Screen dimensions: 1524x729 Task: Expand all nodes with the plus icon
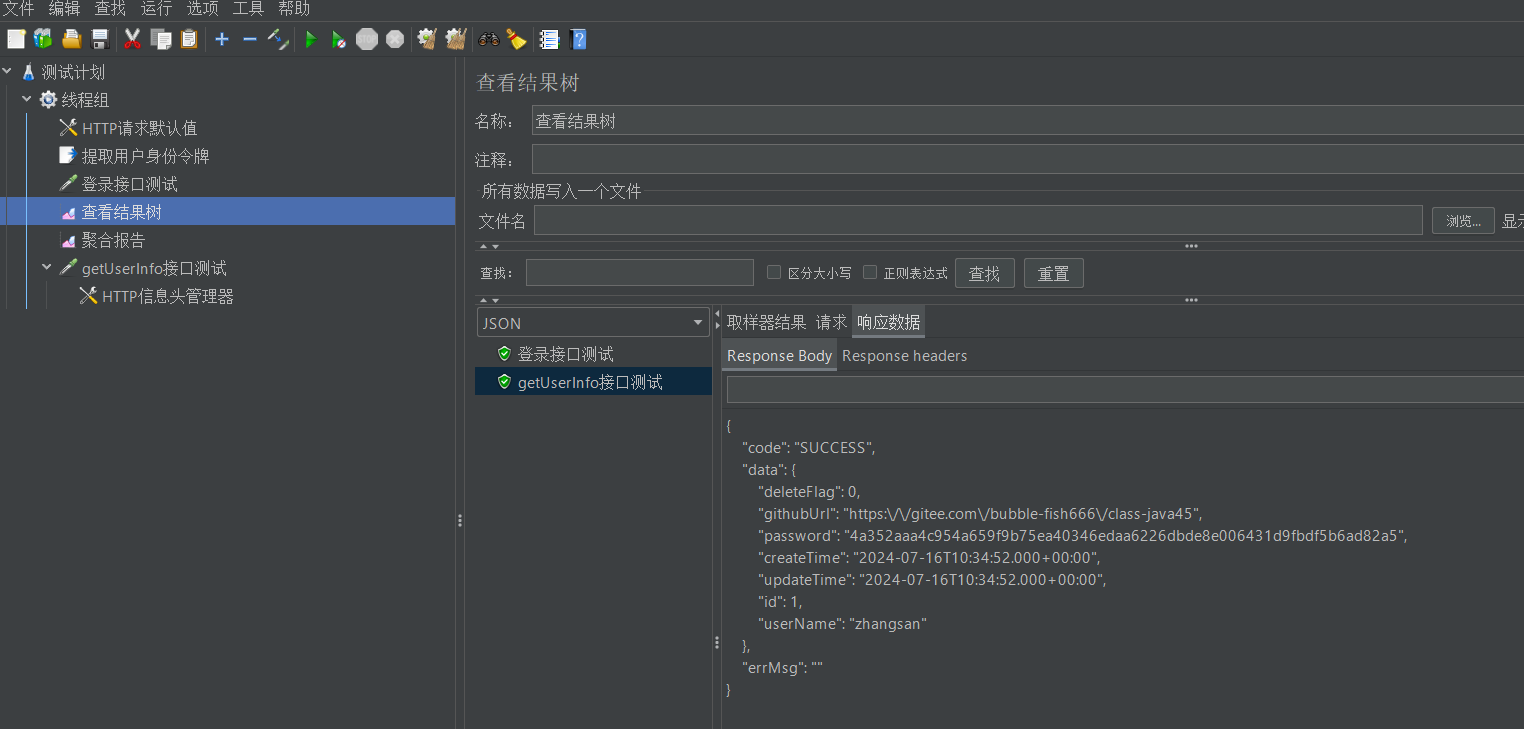pos(222,39)
